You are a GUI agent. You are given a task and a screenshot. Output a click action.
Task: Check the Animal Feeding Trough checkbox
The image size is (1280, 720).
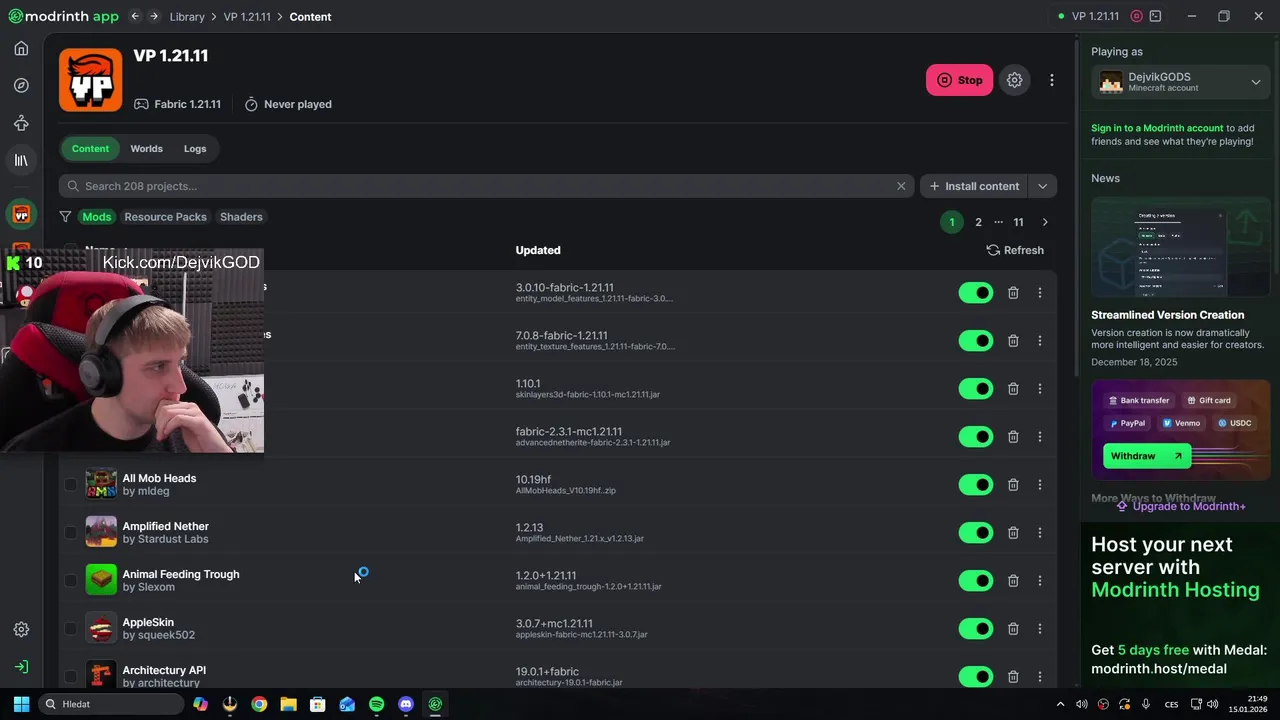(70, 581)
